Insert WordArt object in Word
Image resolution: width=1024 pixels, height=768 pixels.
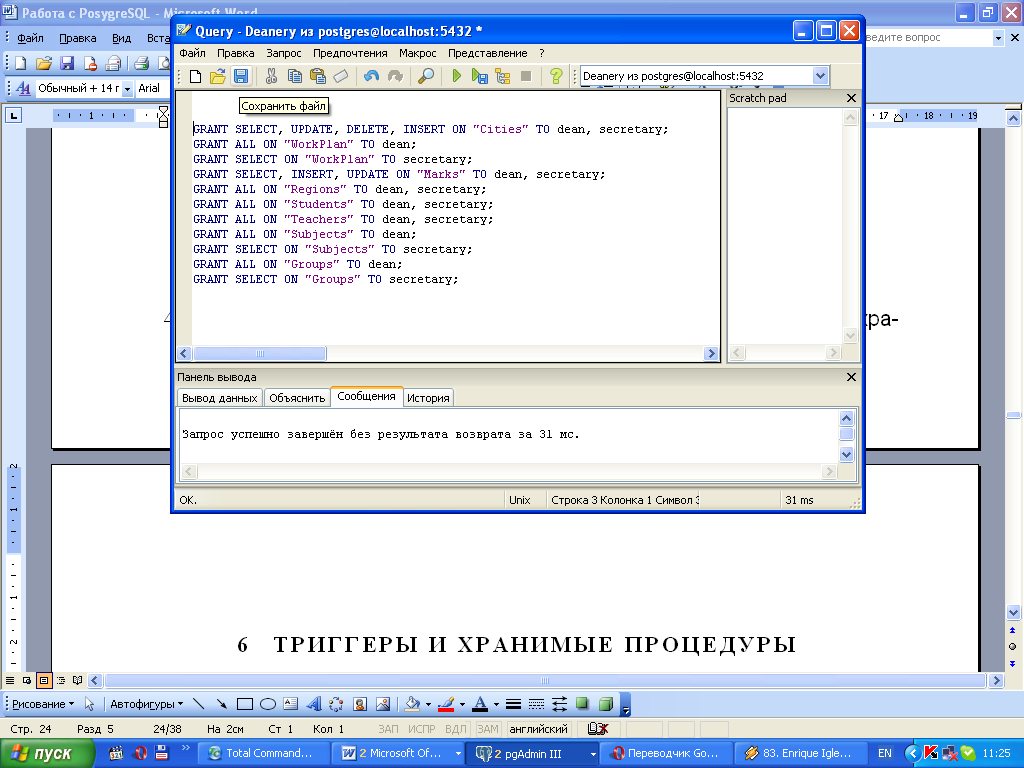click(x=313, y=704)
